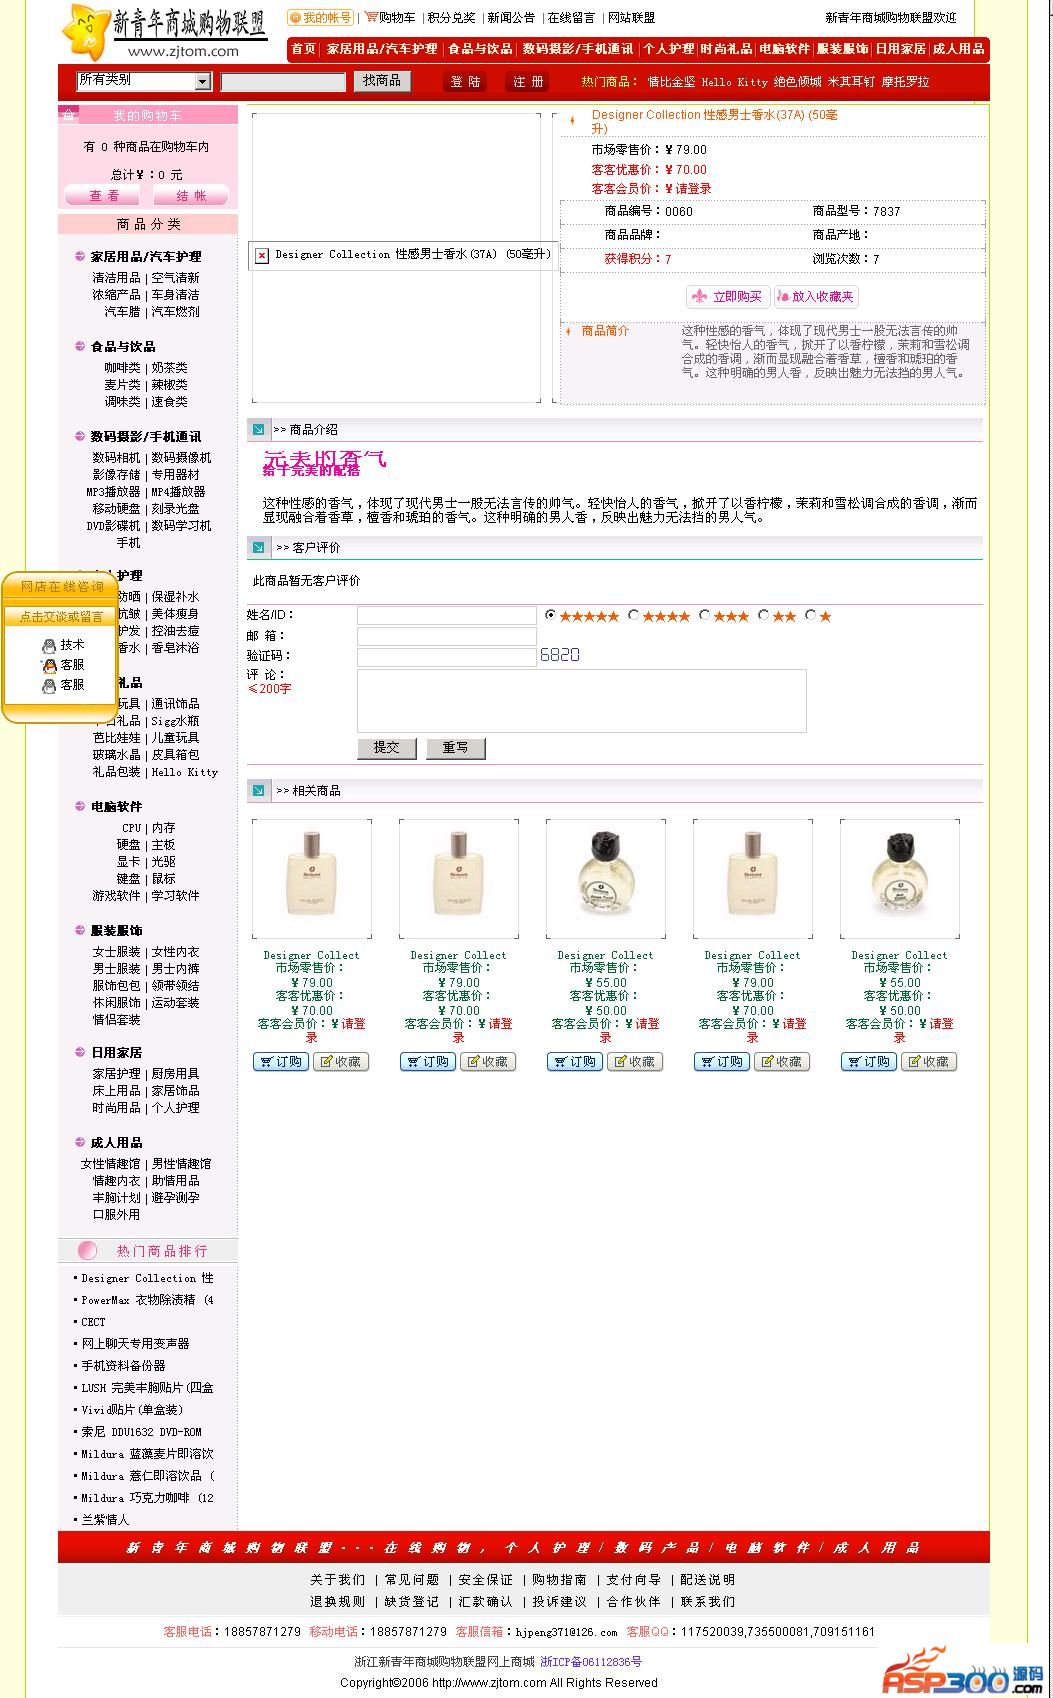Select the two-star rating radio button
The image size is (1053, 1698).
(x=763, y=616)
